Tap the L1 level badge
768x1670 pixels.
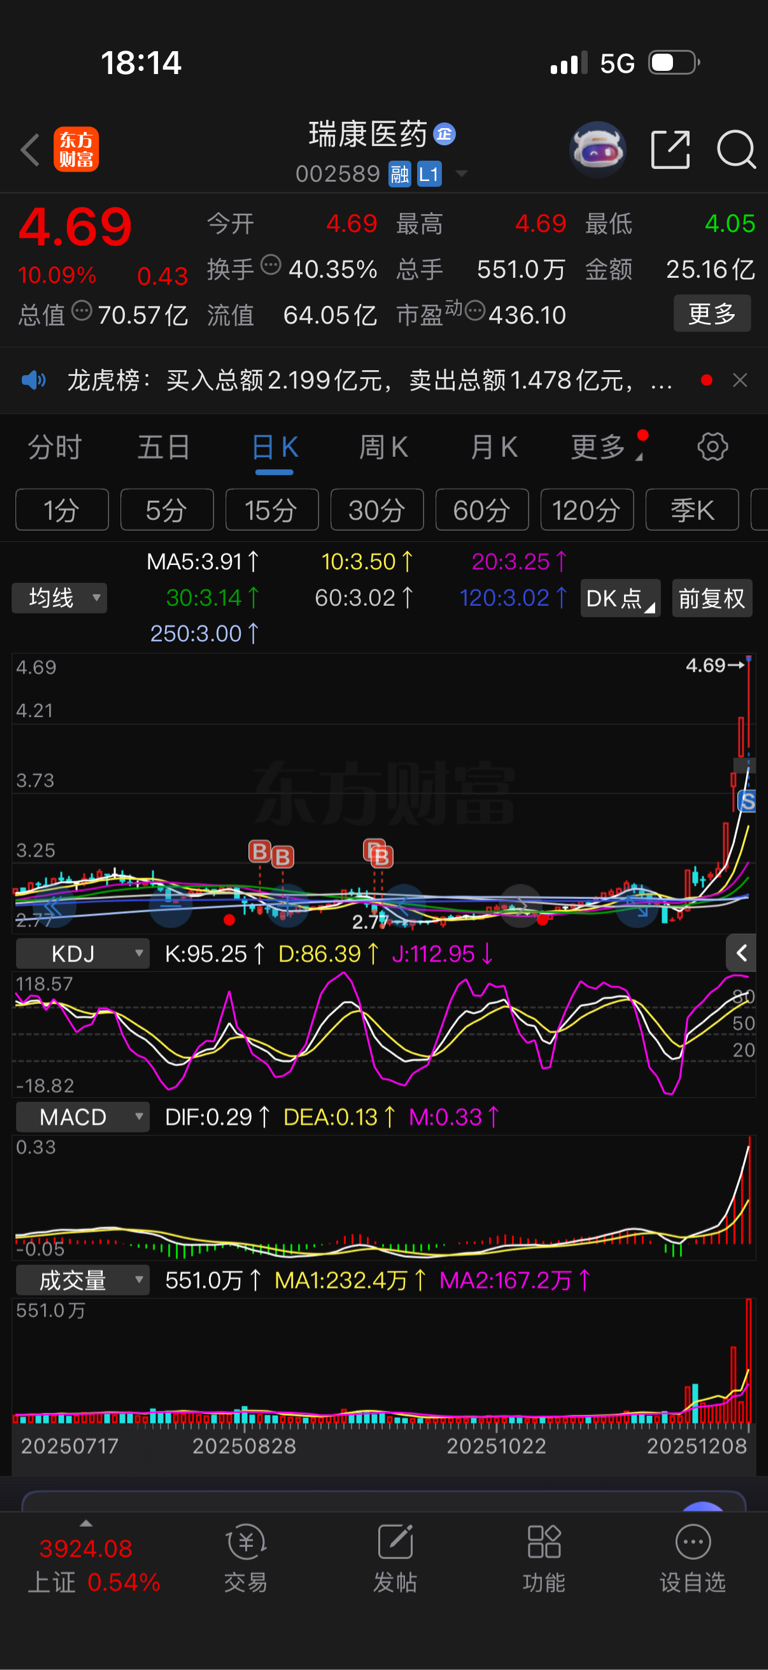click(429, 174)
